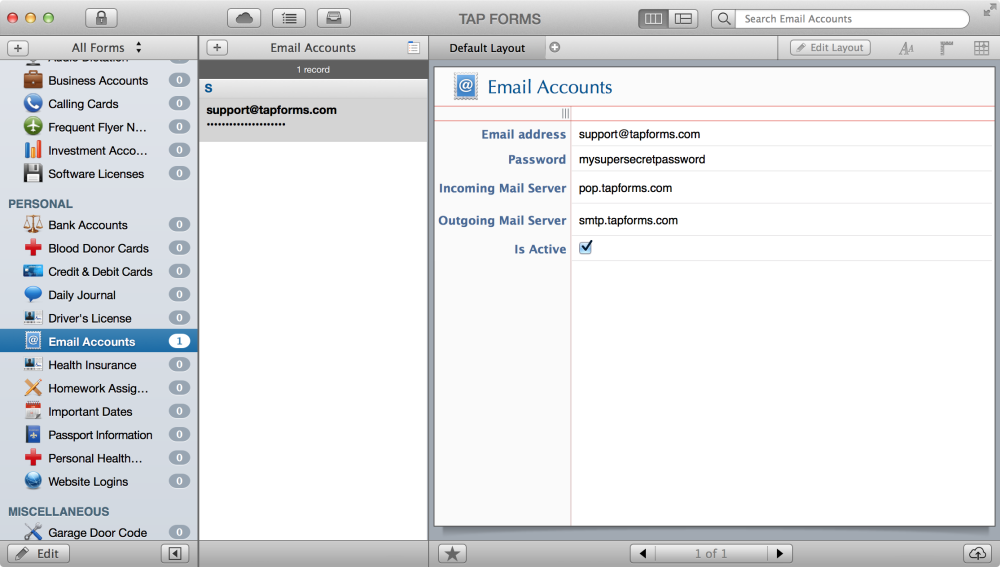Click pop.tapforms.com incoming server value
The width and height of the screenshot is (1000, 567).
tap(625, 188)
